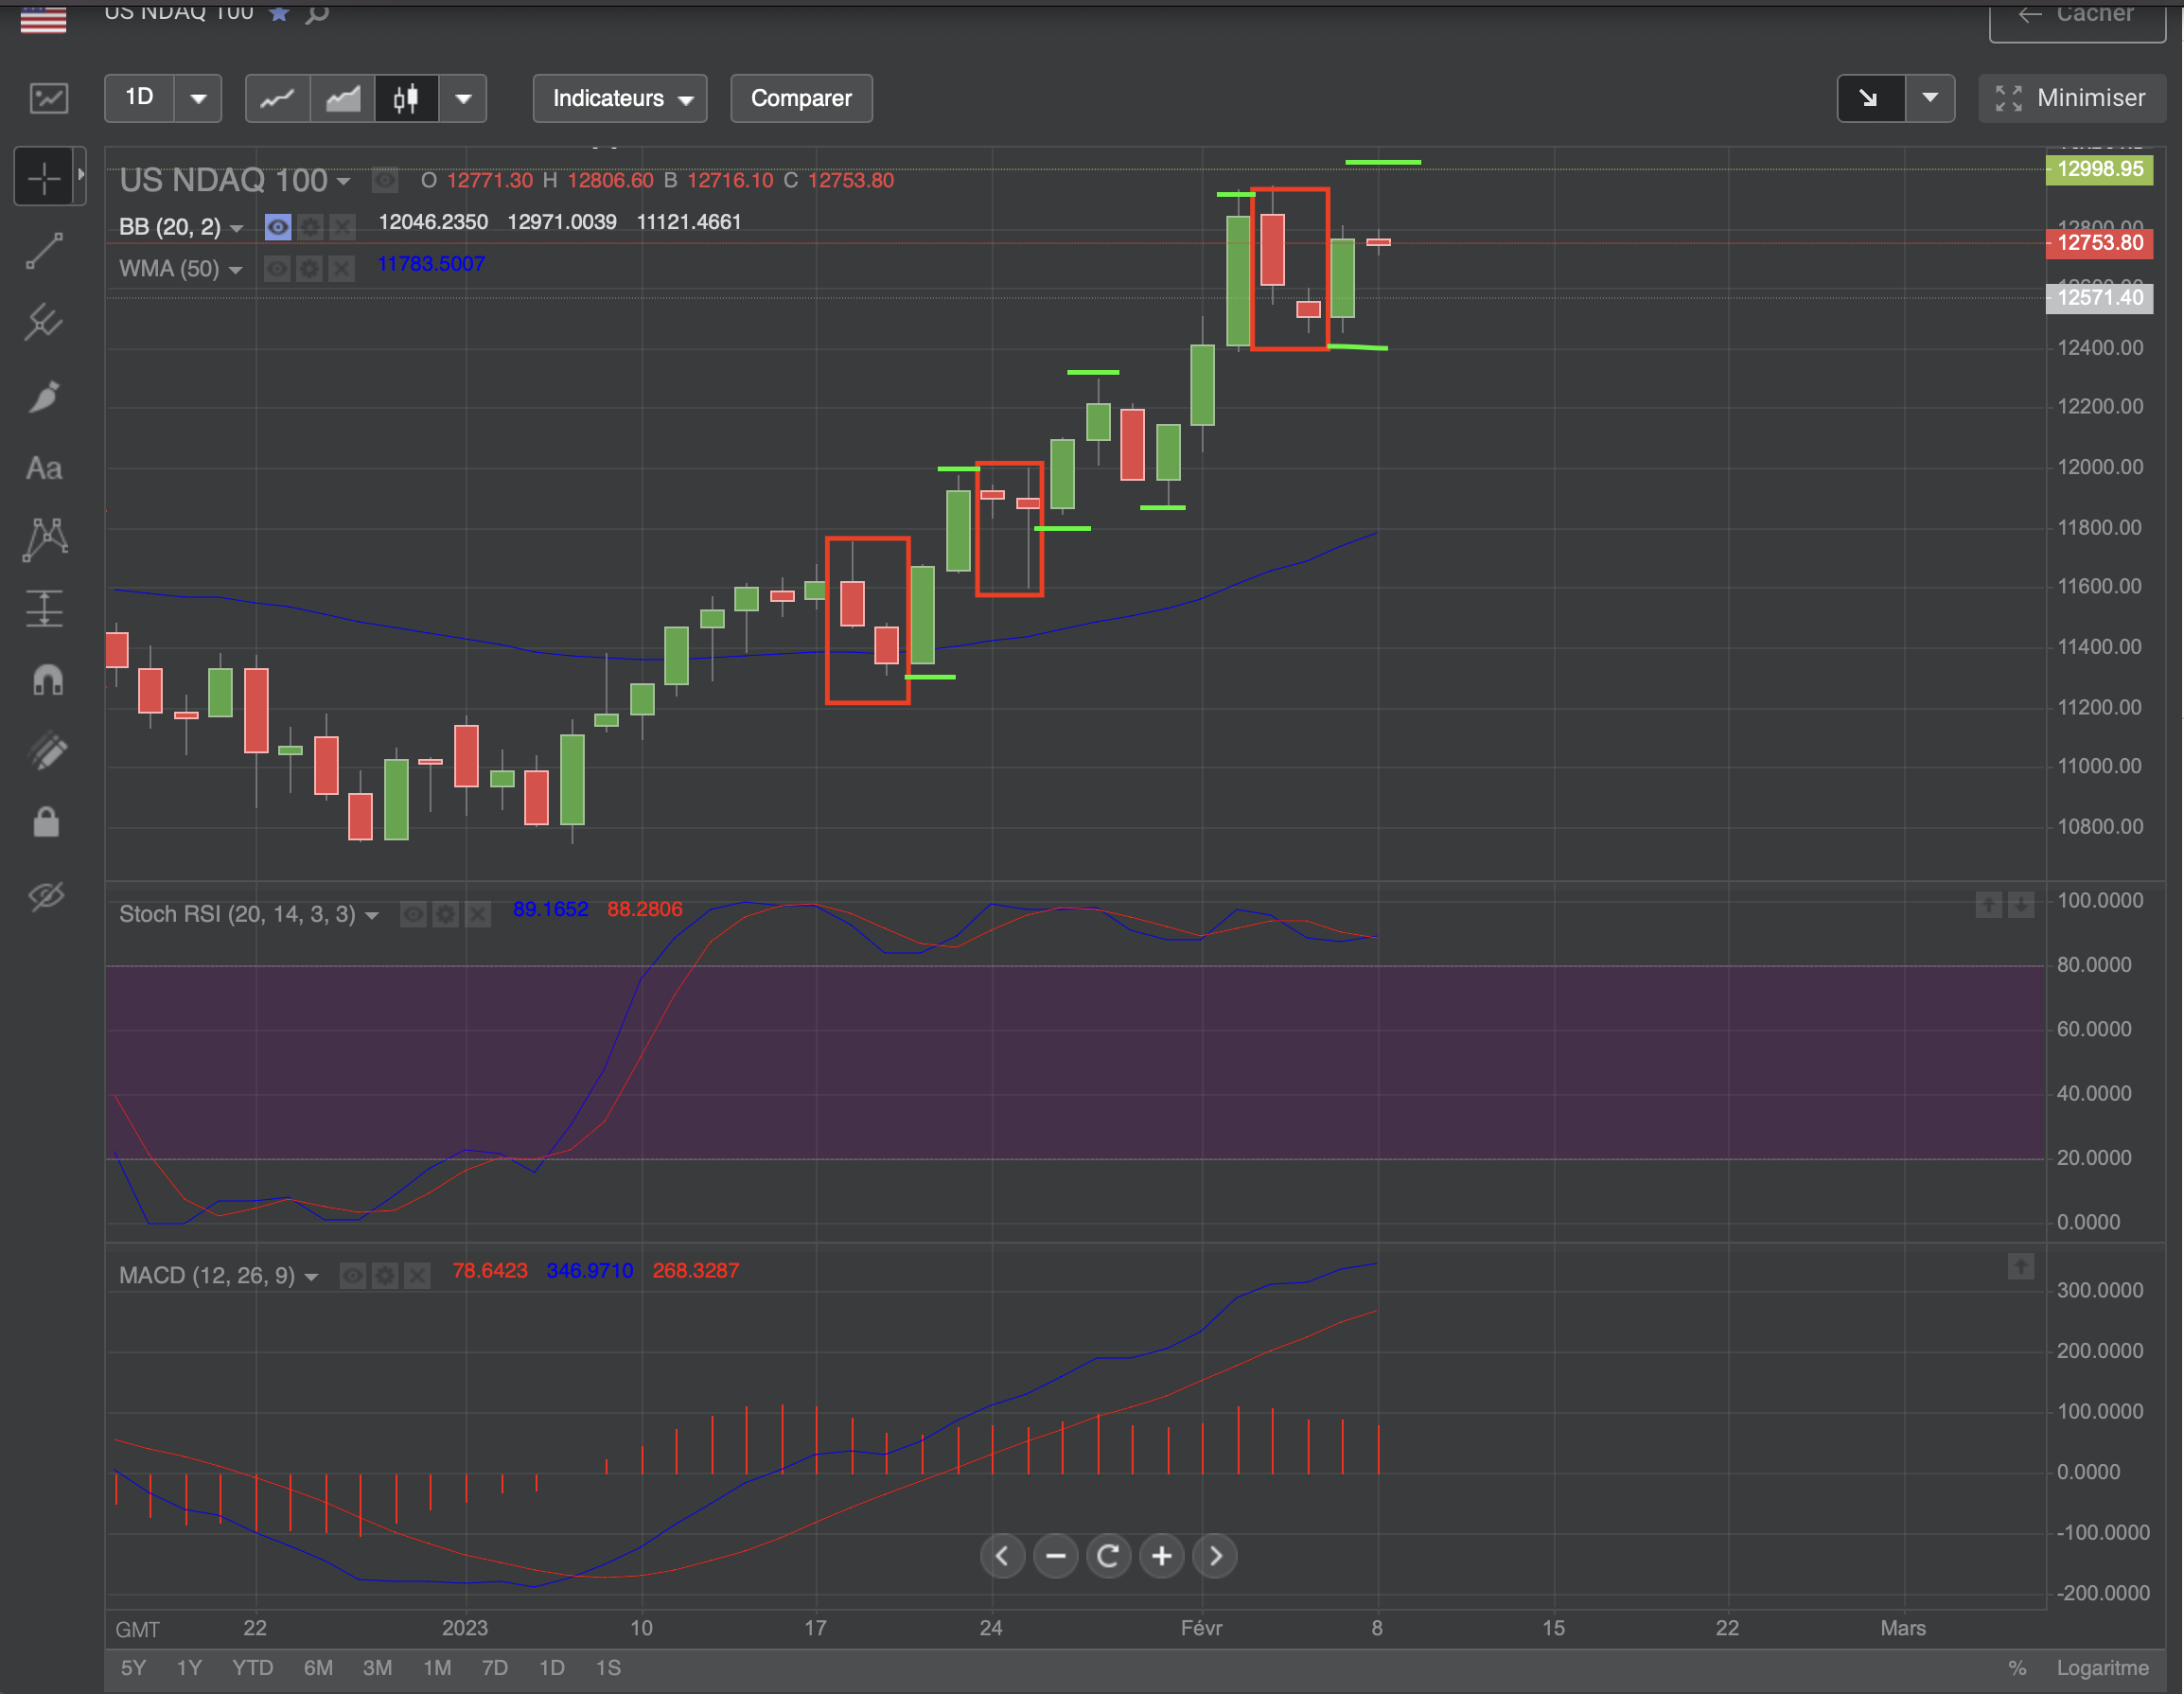The image size is (2184, 1694).
Task: Hide all drawings with crossed-eye icon
Action: pyautogui.click(x=46, y=895)
